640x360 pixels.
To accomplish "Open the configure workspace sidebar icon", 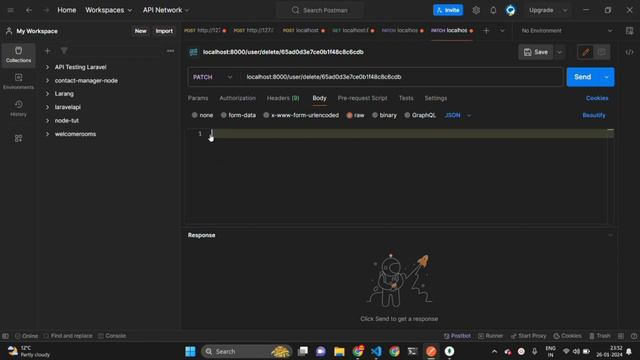I will (x=18, y=138).
